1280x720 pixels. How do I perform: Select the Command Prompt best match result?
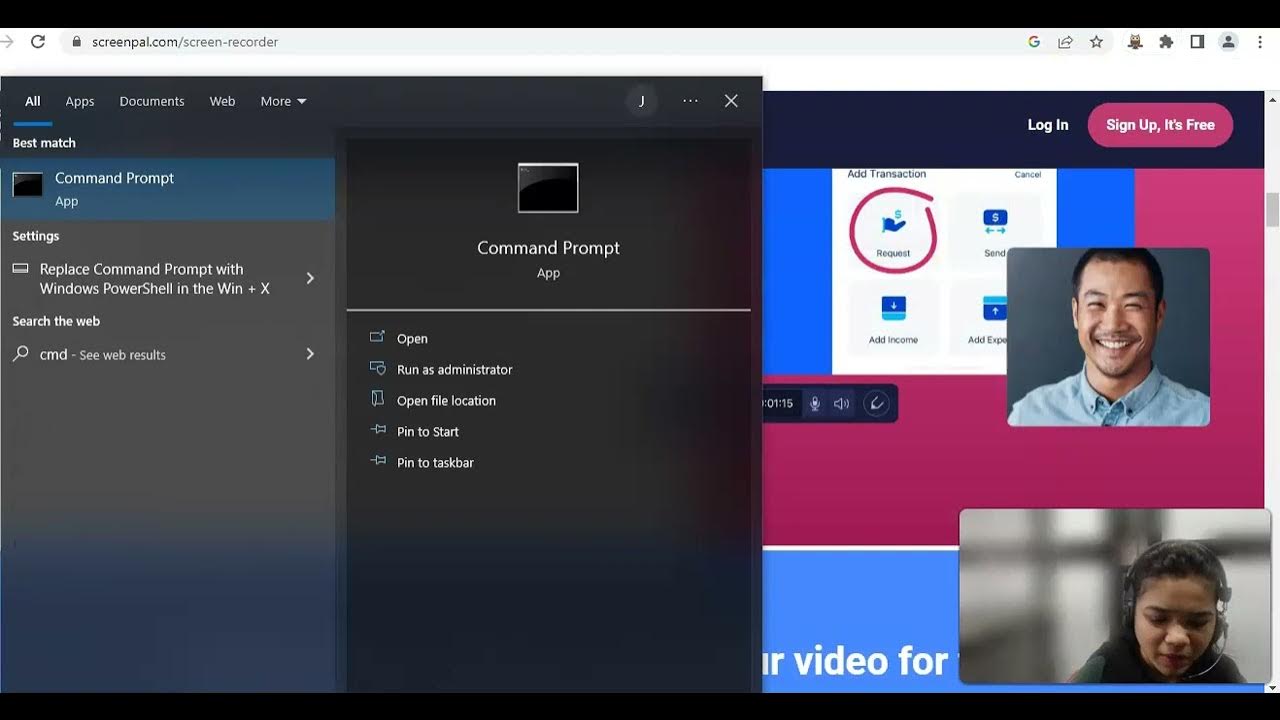(x=168, y=189)
